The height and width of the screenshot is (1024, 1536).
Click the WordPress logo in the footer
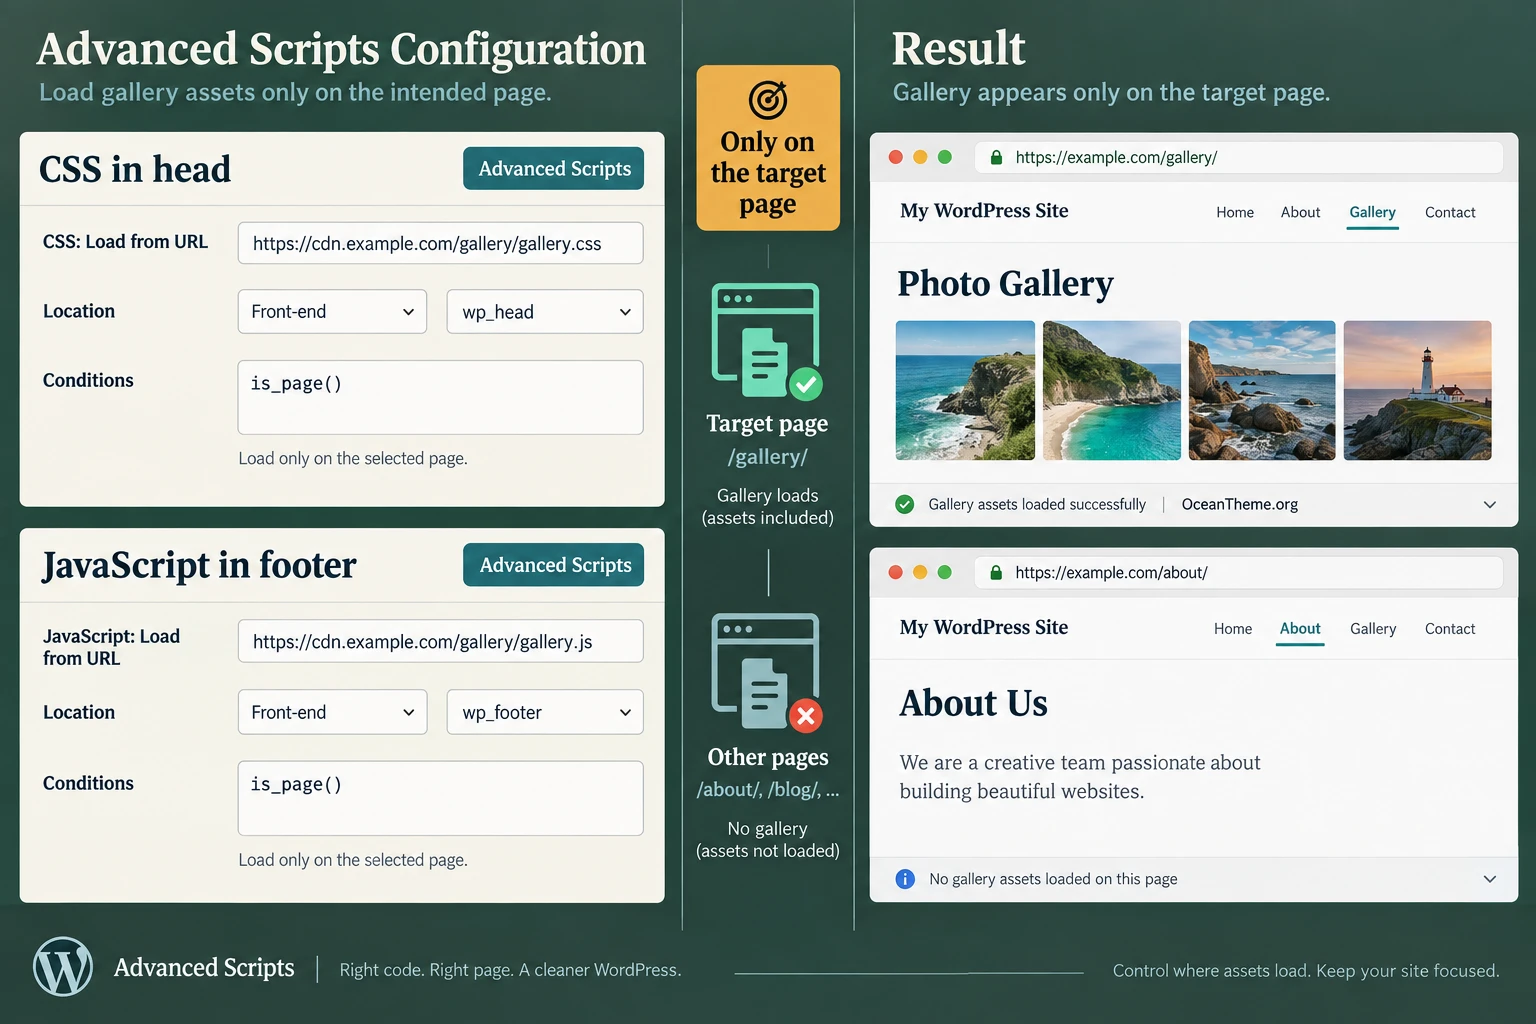63,967
